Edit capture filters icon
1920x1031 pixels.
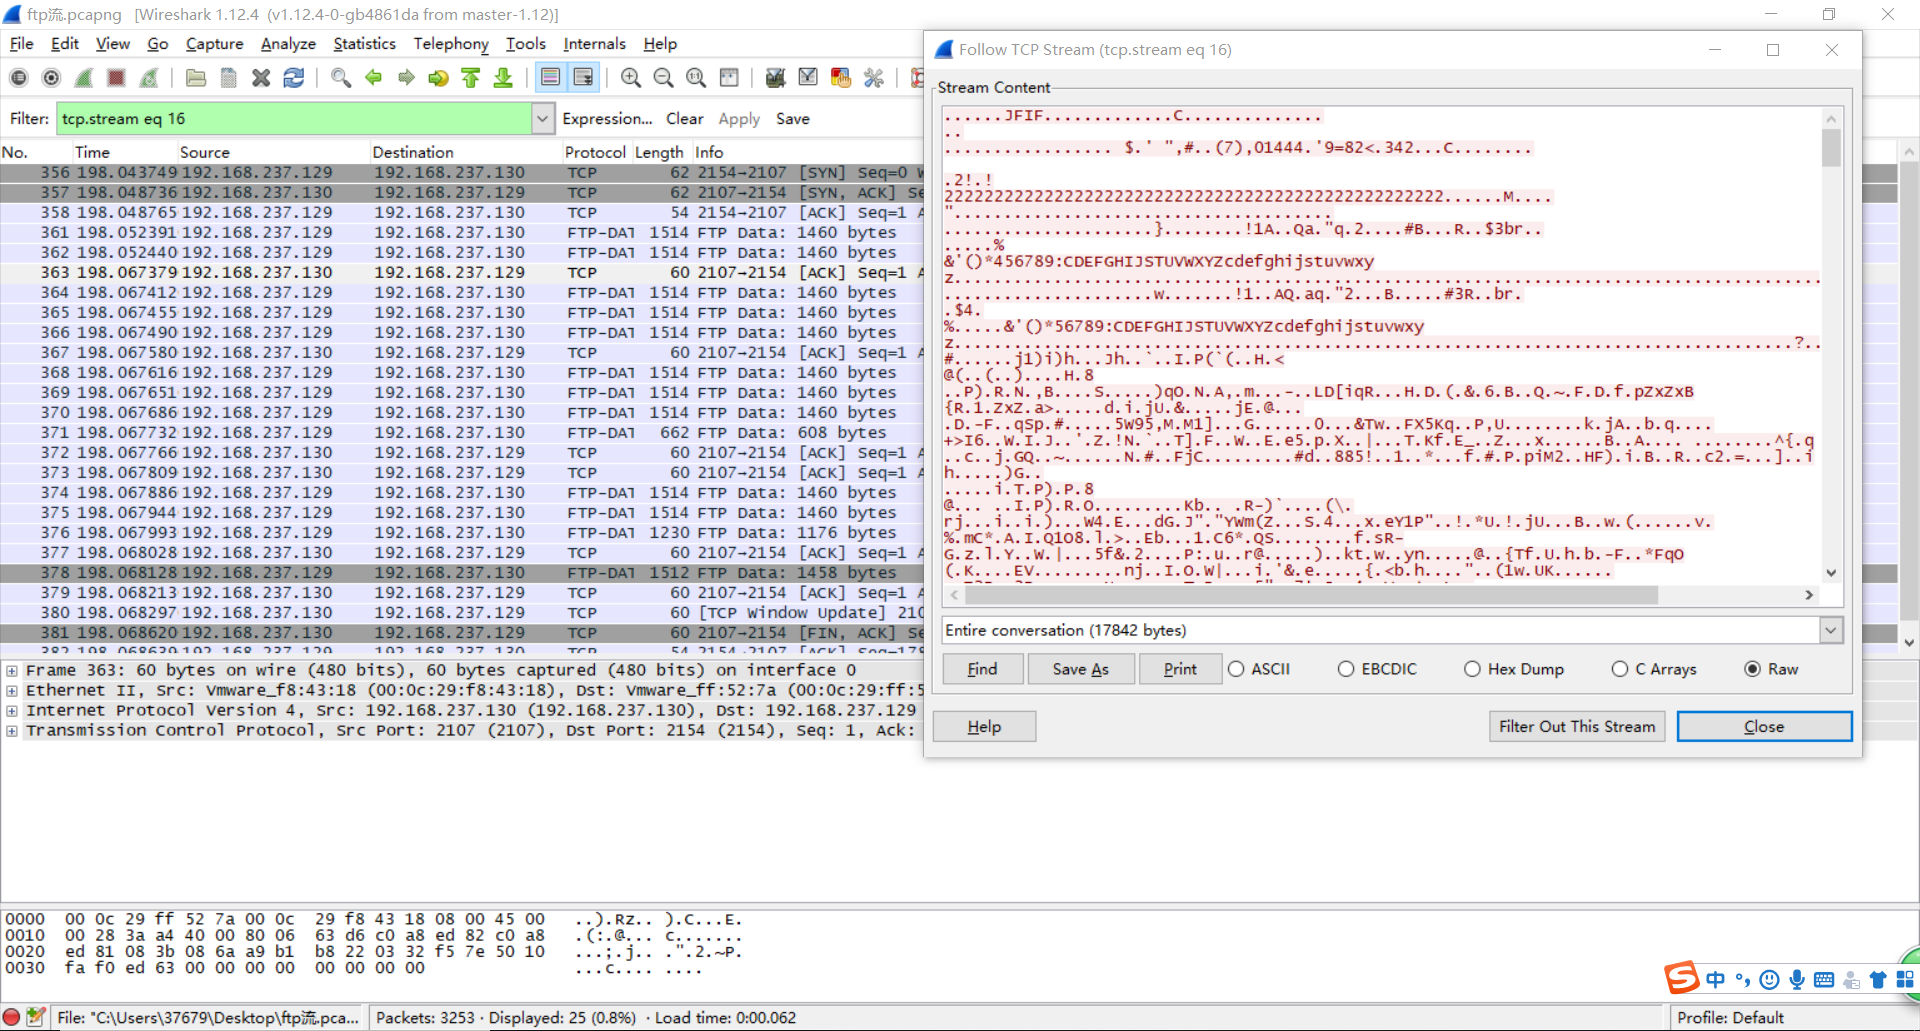click(x=775, y=78)
